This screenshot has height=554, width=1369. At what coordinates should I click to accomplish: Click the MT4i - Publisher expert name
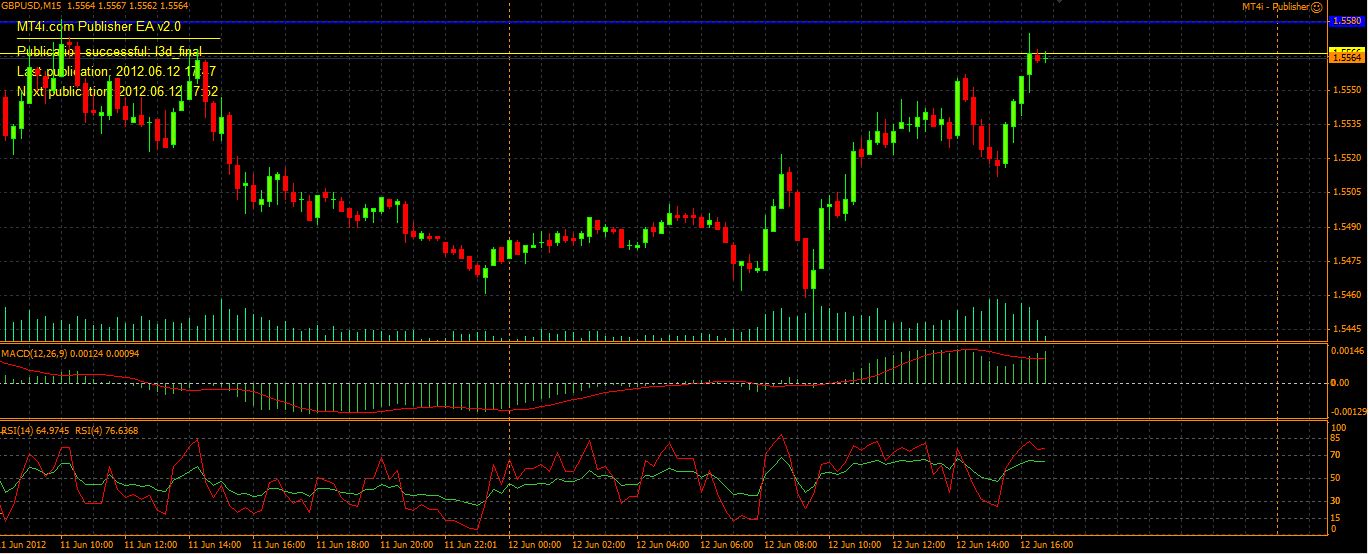click(x=1275, y=6)
